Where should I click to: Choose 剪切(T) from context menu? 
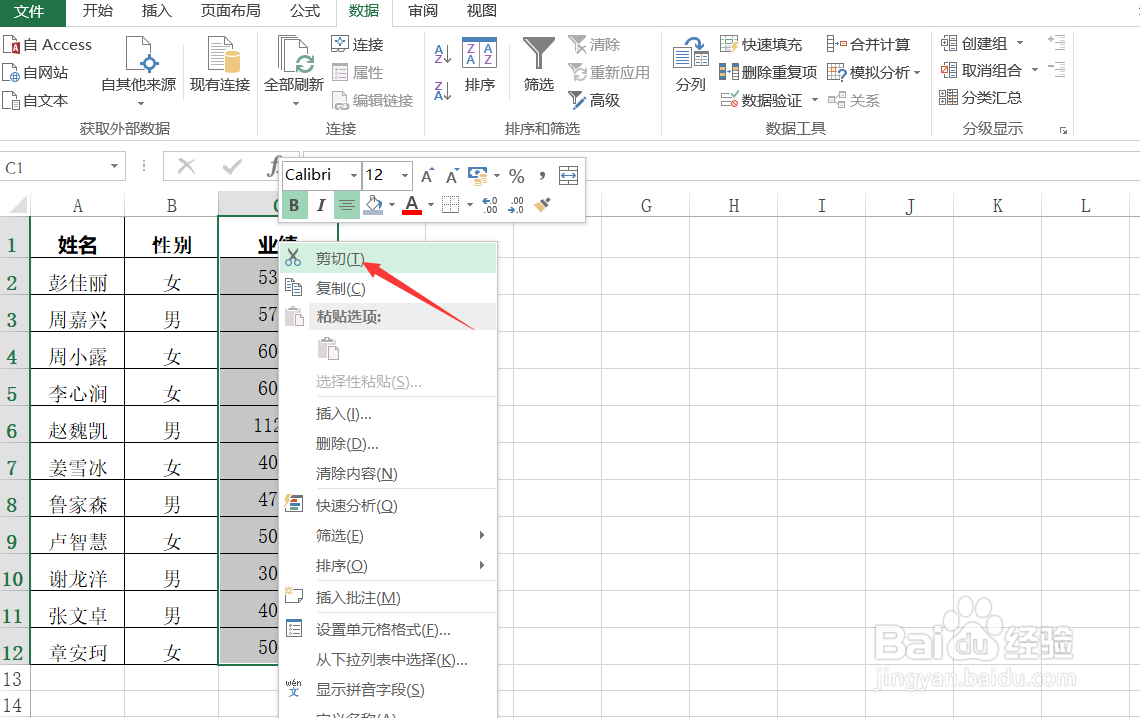coord(388,259)
